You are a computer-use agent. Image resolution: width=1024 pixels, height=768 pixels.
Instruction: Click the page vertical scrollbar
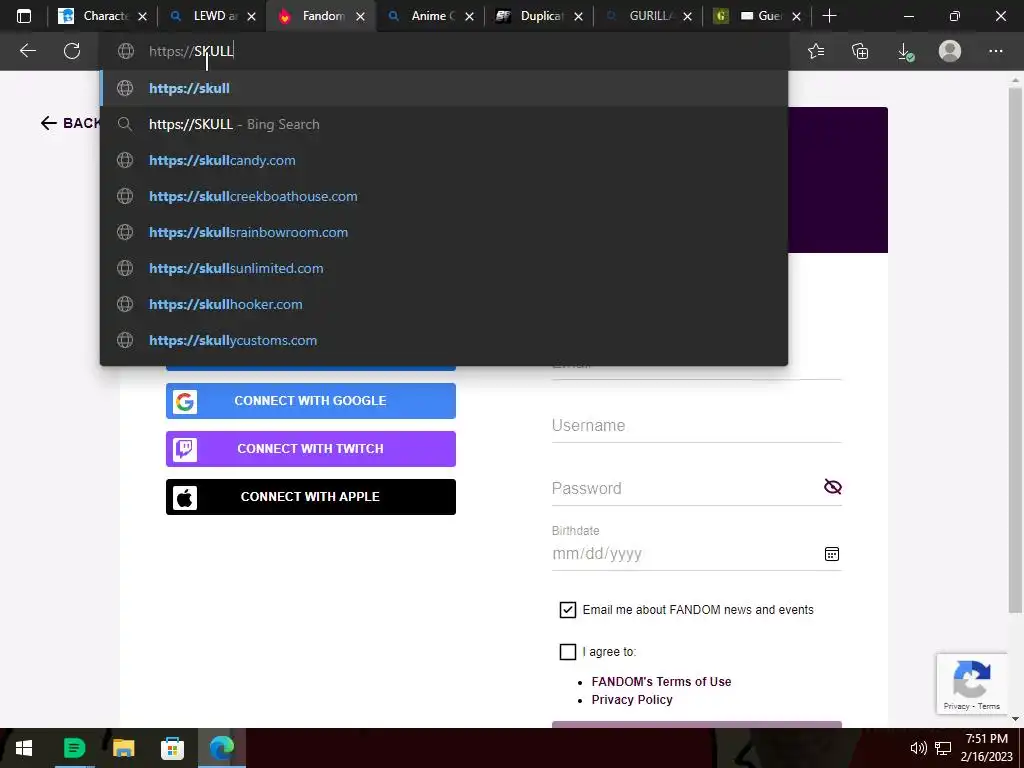click(x=1016, y=351)
